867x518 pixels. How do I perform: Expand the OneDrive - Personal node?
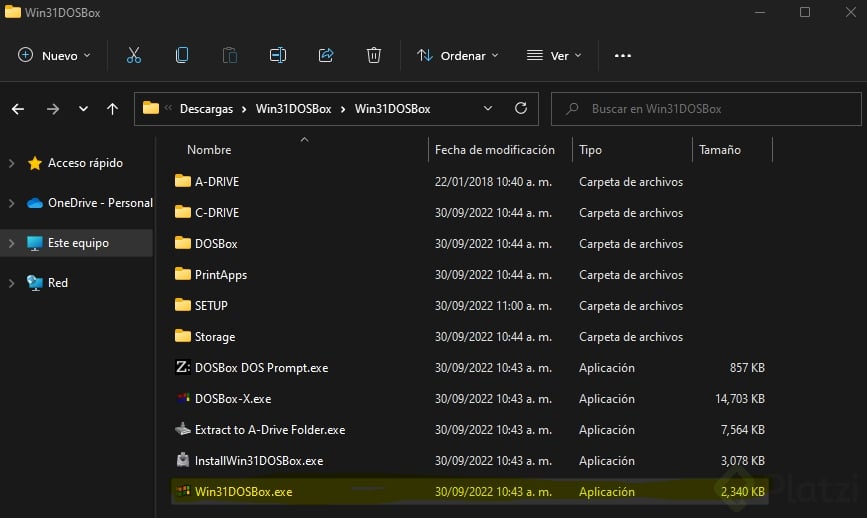pyautogui.click(x=11, y=203)
